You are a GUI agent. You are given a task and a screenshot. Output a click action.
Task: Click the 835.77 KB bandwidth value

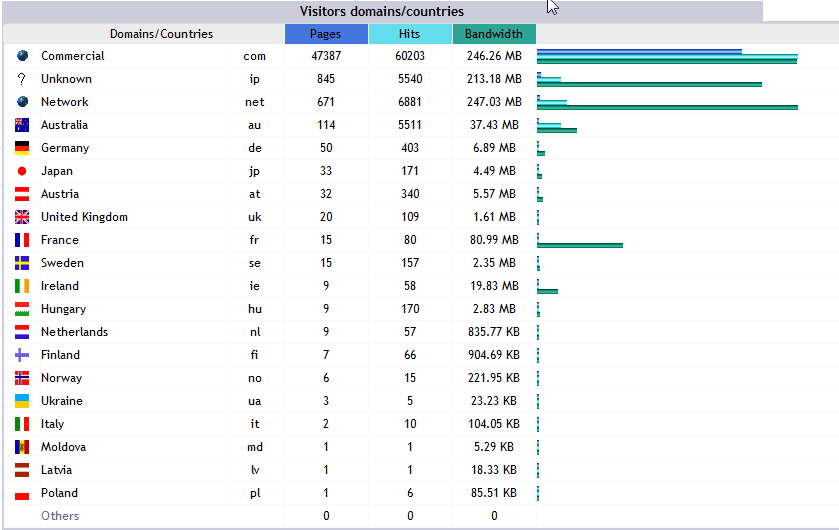coord(494,332)
